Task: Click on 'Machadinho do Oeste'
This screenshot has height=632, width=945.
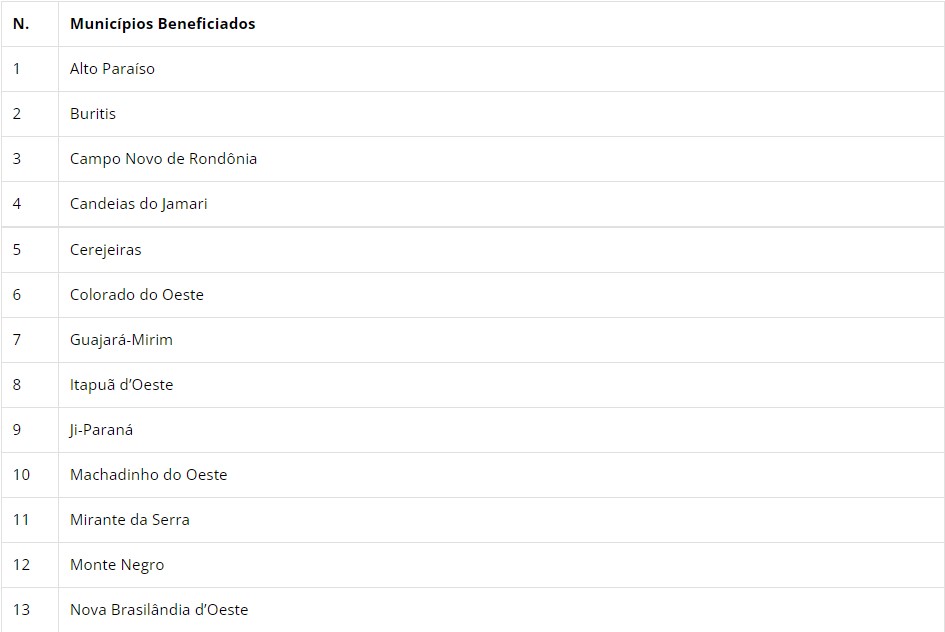Action: (x=148, y=475)
